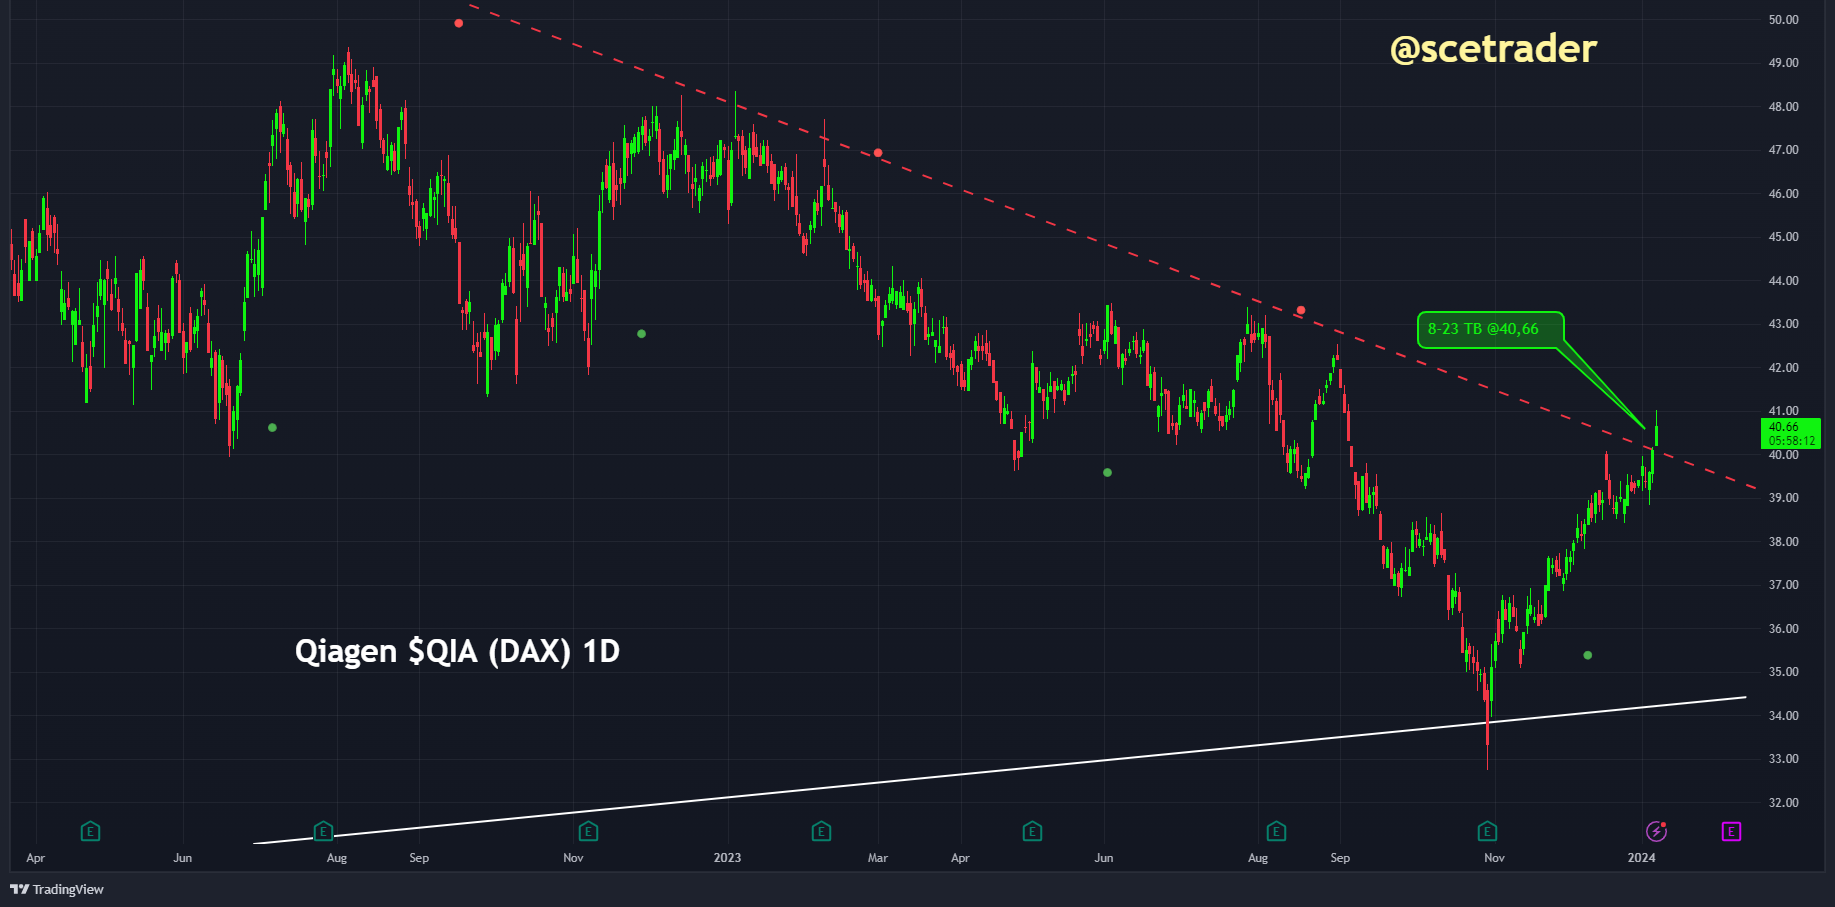The width and height of the screenshot is (1835, 907).
Task: Click the earnings marker between Apr and Jun 2023
Action: (1032, 831)
